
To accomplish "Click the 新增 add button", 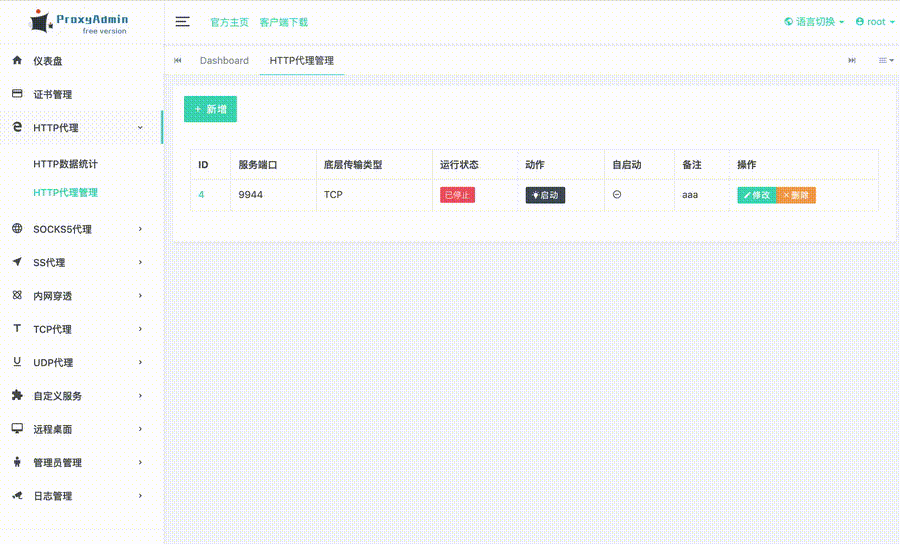I will coord(210,109).
